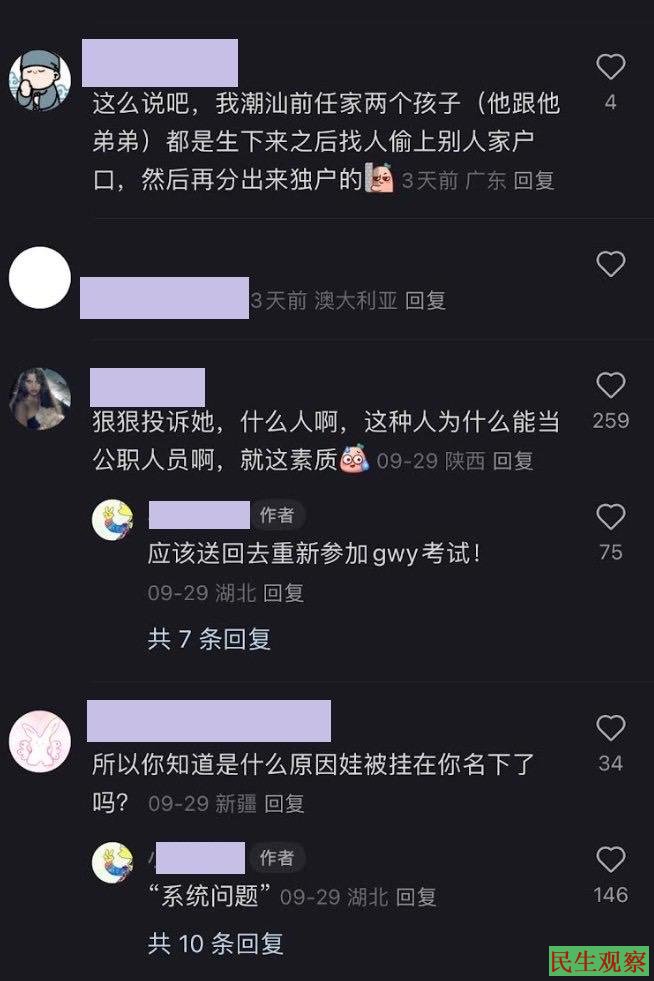Like the author reply with 75 likes
654x981 pixels.
(x=610, y=517)
